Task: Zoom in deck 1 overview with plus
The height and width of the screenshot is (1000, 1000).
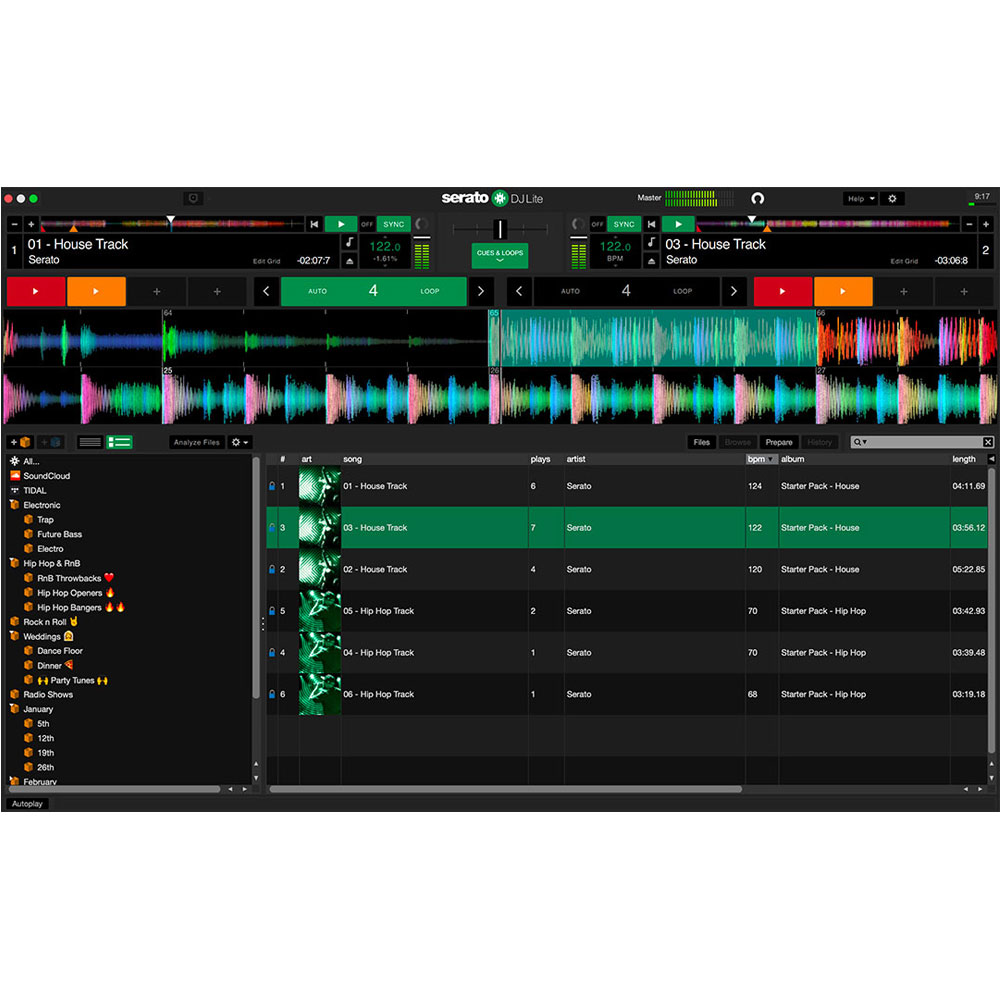Action: 31,224
